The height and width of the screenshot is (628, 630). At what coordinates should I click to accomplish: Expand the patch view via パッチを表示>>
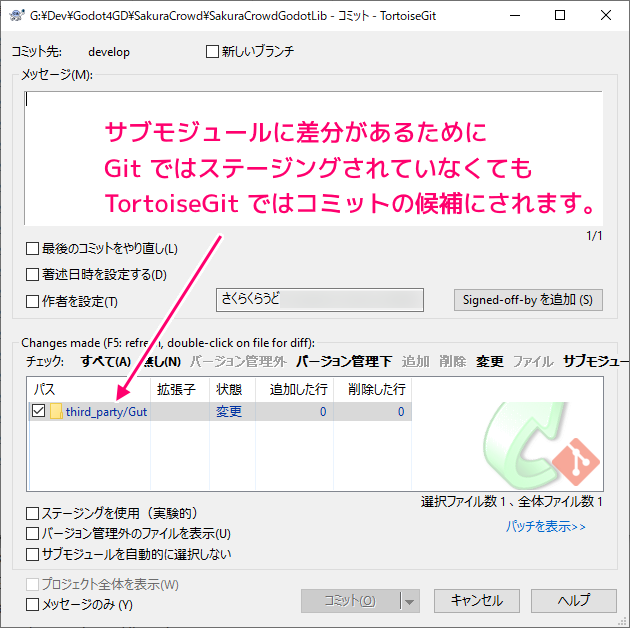coord(545,526)
